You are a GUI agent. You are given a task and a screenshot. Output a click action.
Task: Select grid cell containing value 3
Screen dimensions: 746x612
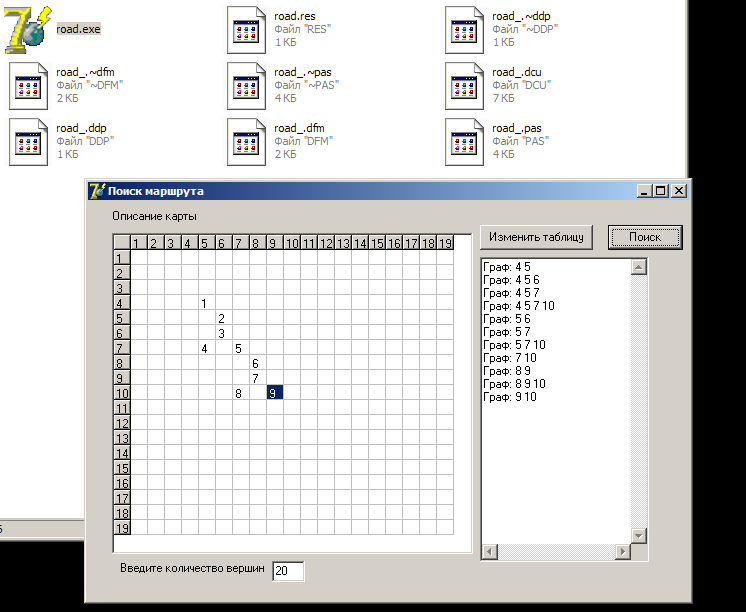tap(224, 333)
